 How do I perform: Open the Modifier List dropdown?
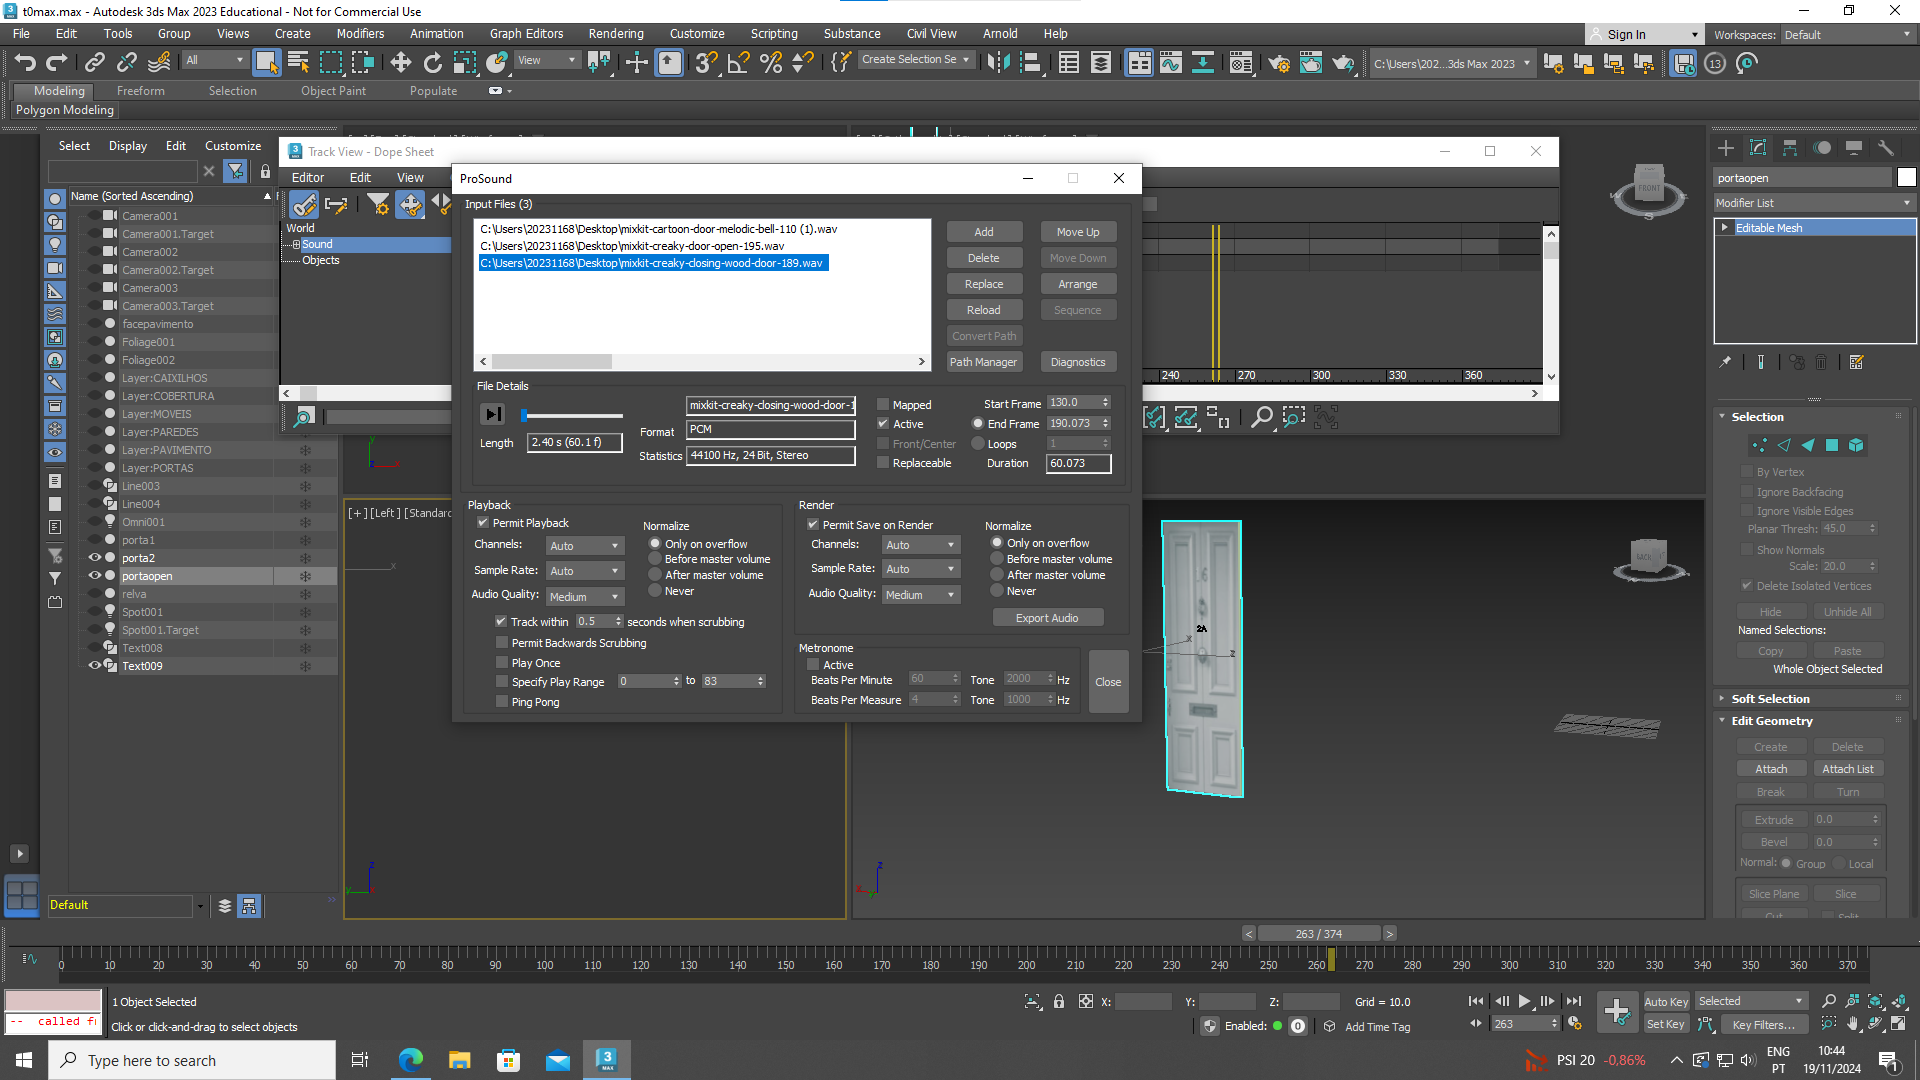point(1814,203)
